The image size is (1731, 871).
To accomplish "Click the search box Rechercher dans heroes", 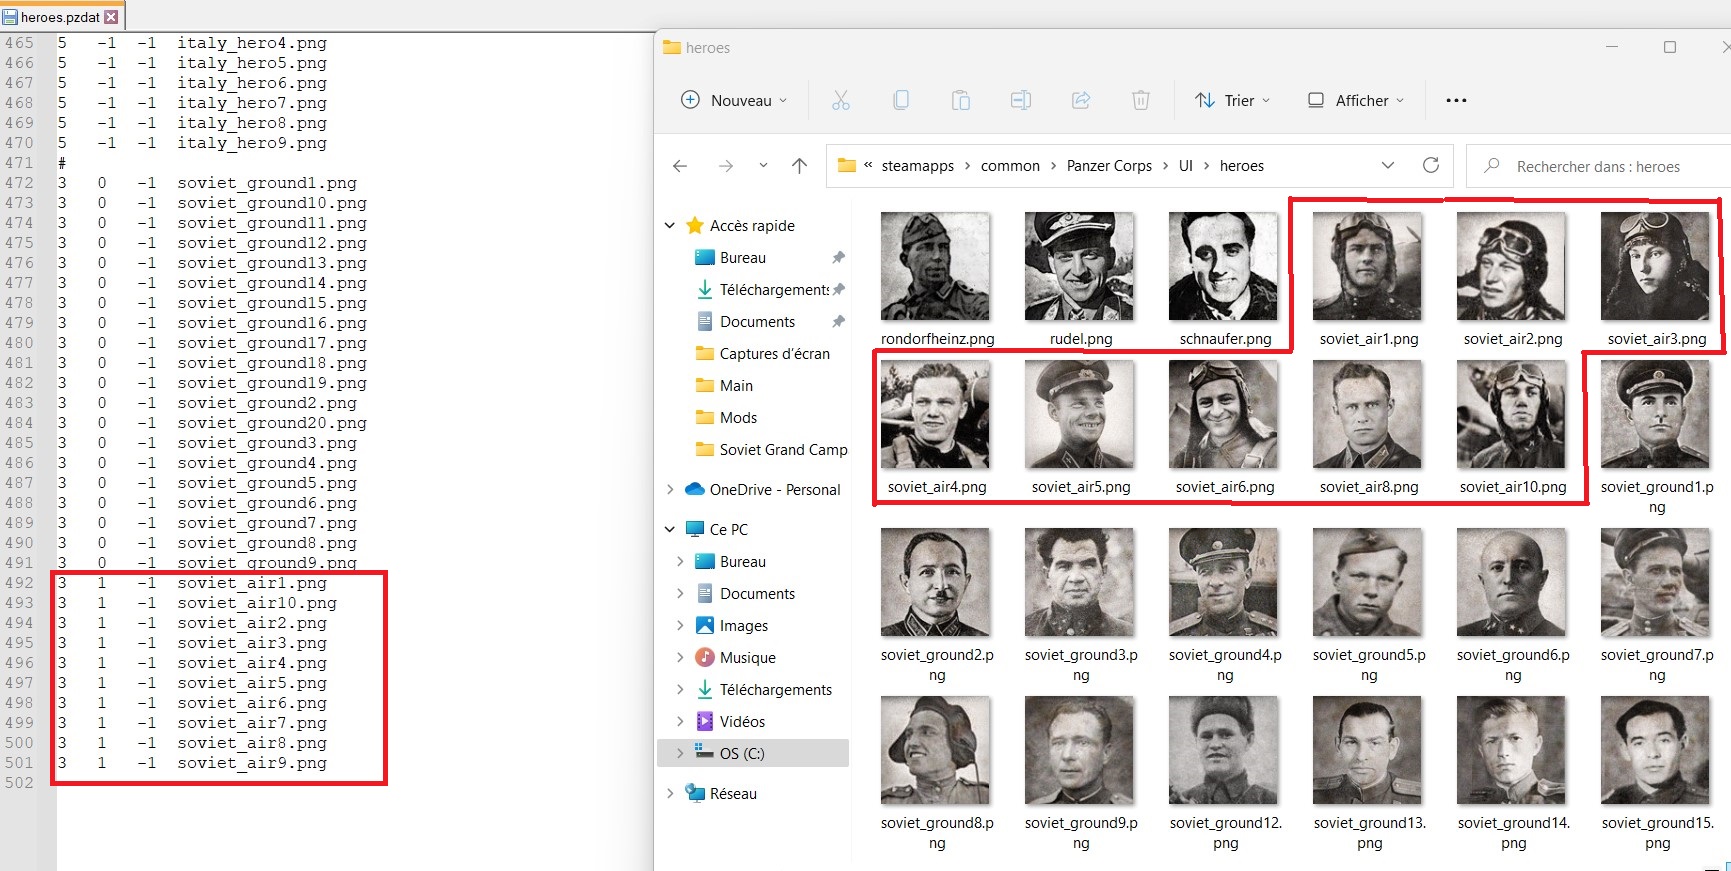I will (1598, 166).
